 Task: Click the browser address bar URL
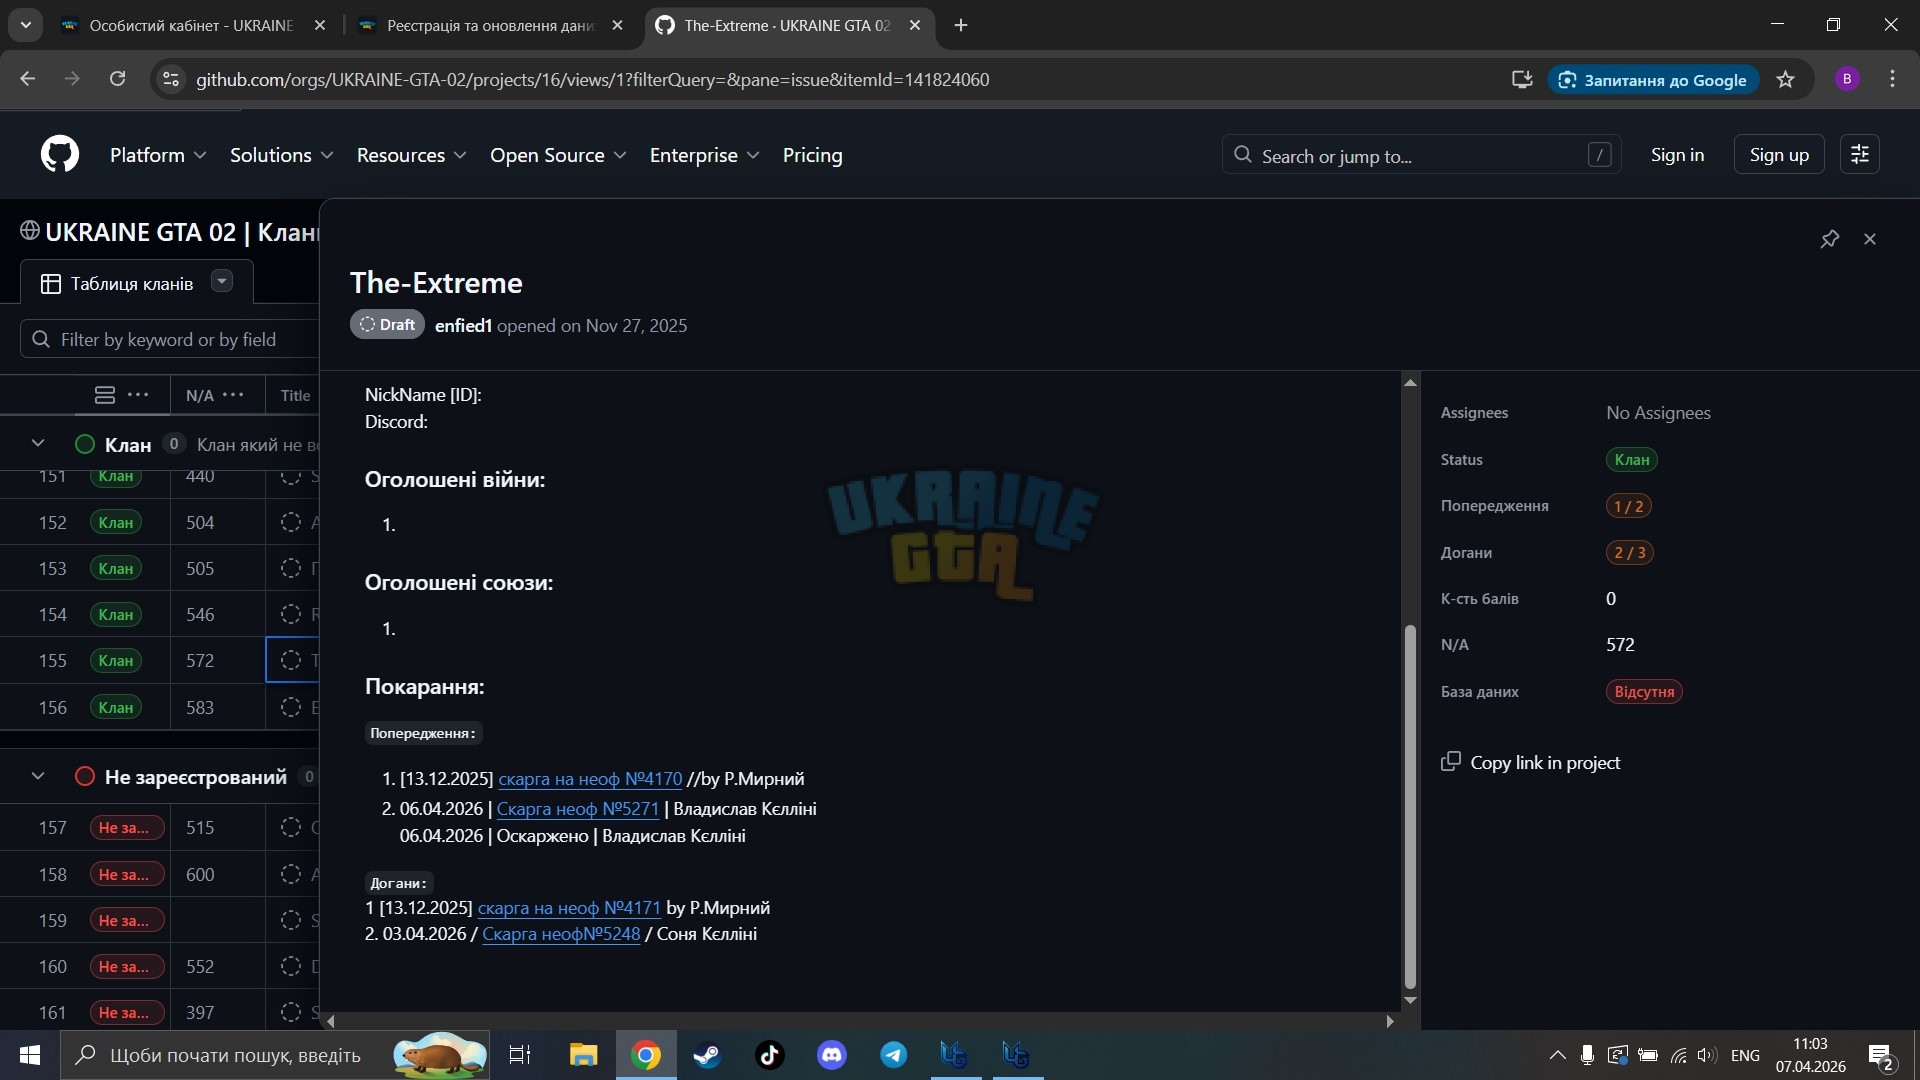[x=592, y=79]
